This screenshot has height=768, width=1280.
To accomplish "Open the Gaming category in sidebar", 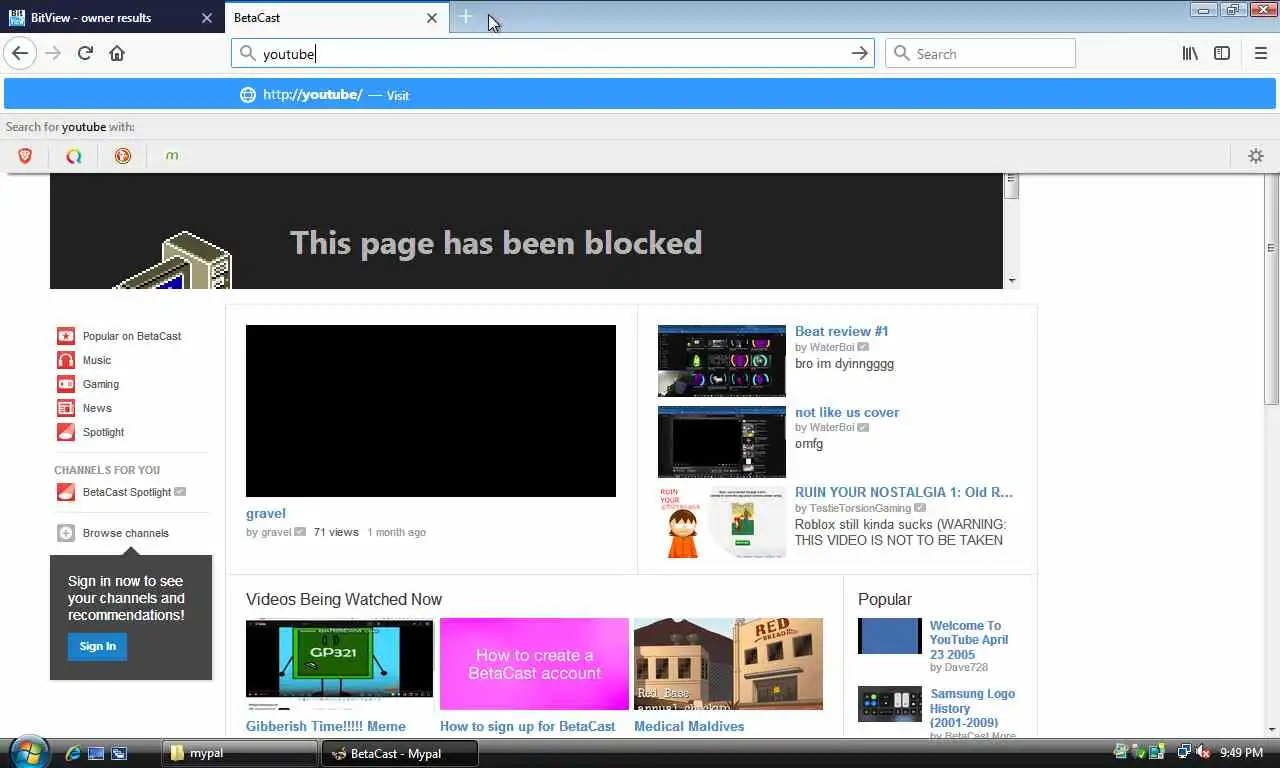I will (101, 384).
